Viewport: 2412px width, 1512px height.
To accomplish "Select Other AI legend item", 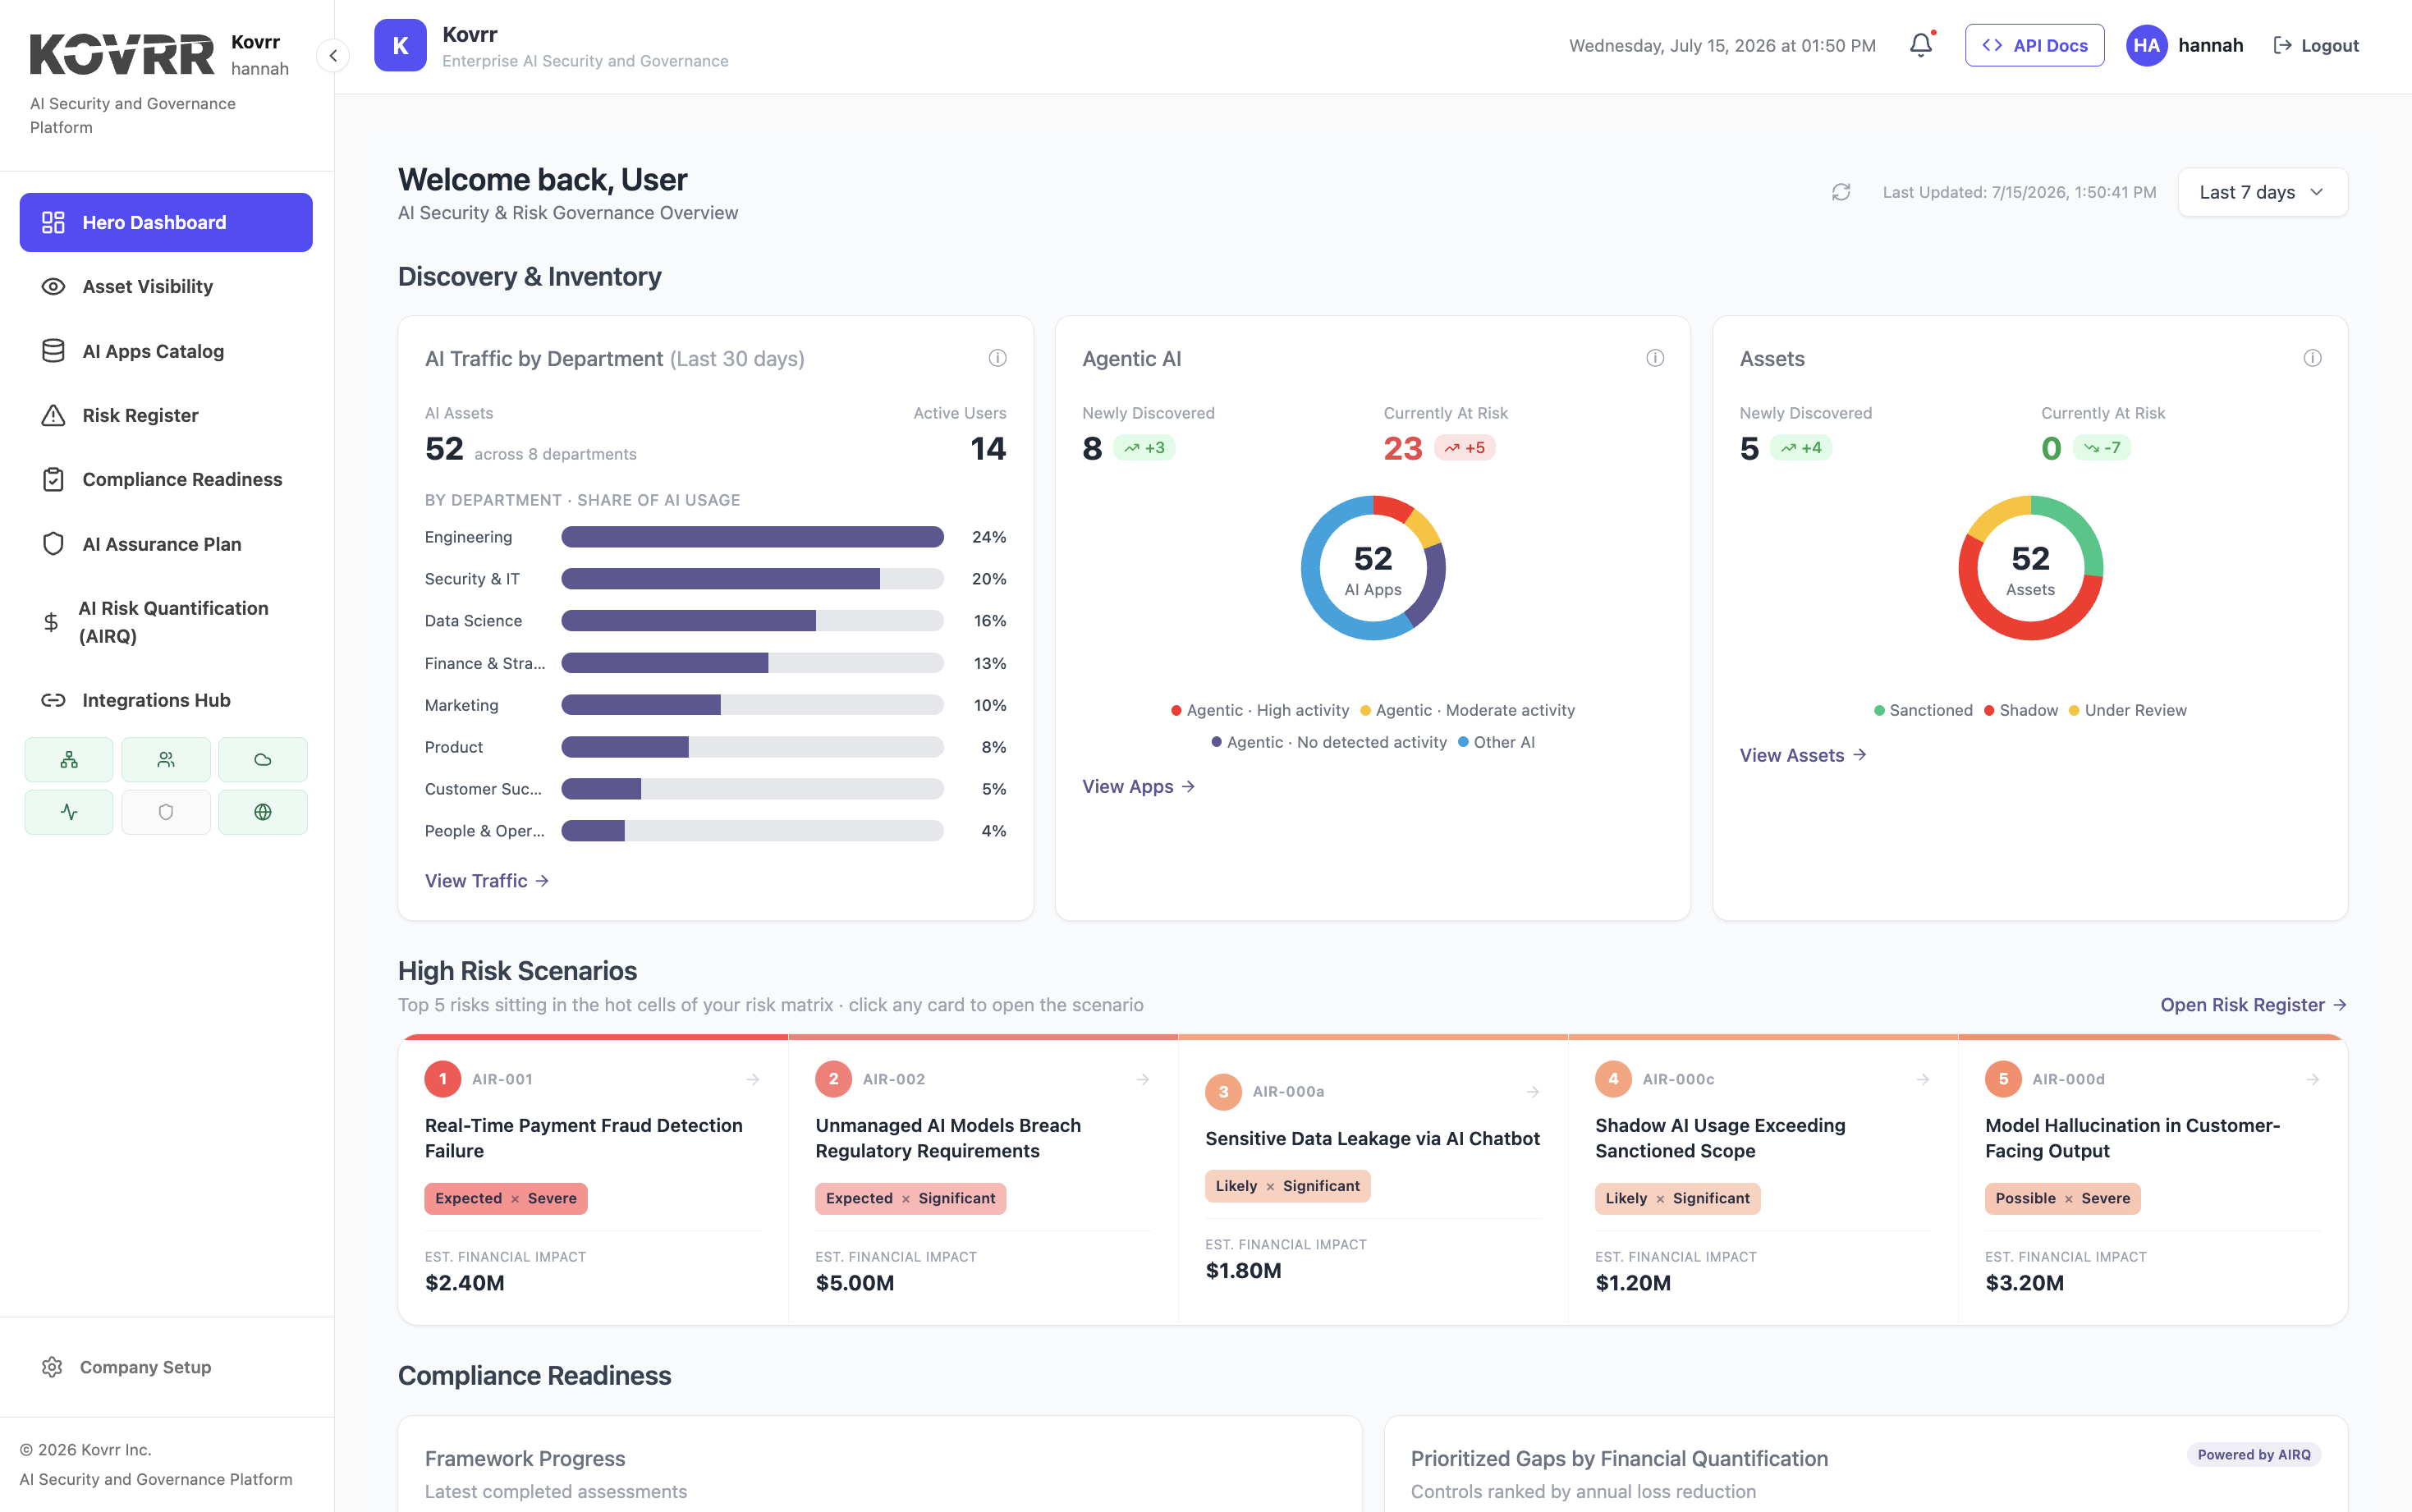I will (1496, 743).
